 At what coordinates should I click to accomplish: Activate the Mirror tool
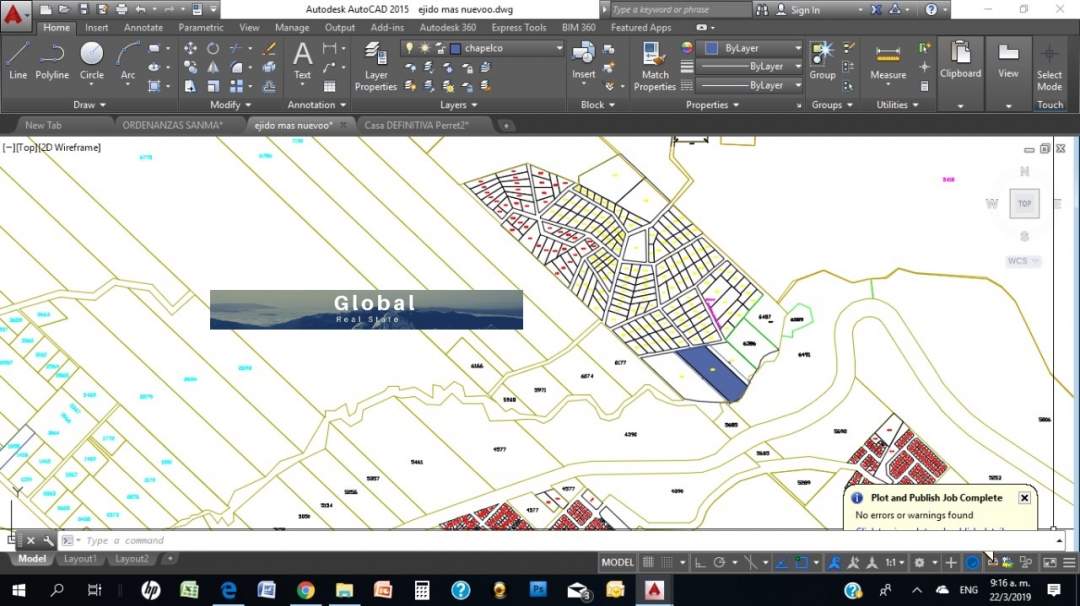pyautogui.click(x=214, y=67)
